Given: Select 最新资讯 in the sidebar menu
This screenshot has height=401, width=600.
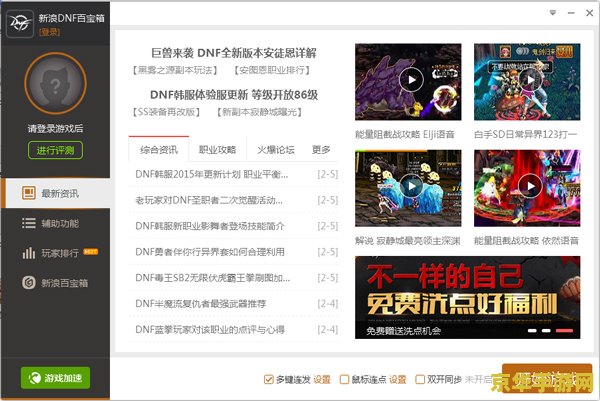Looking at the screenshot, I should click(x=55, y=193).
